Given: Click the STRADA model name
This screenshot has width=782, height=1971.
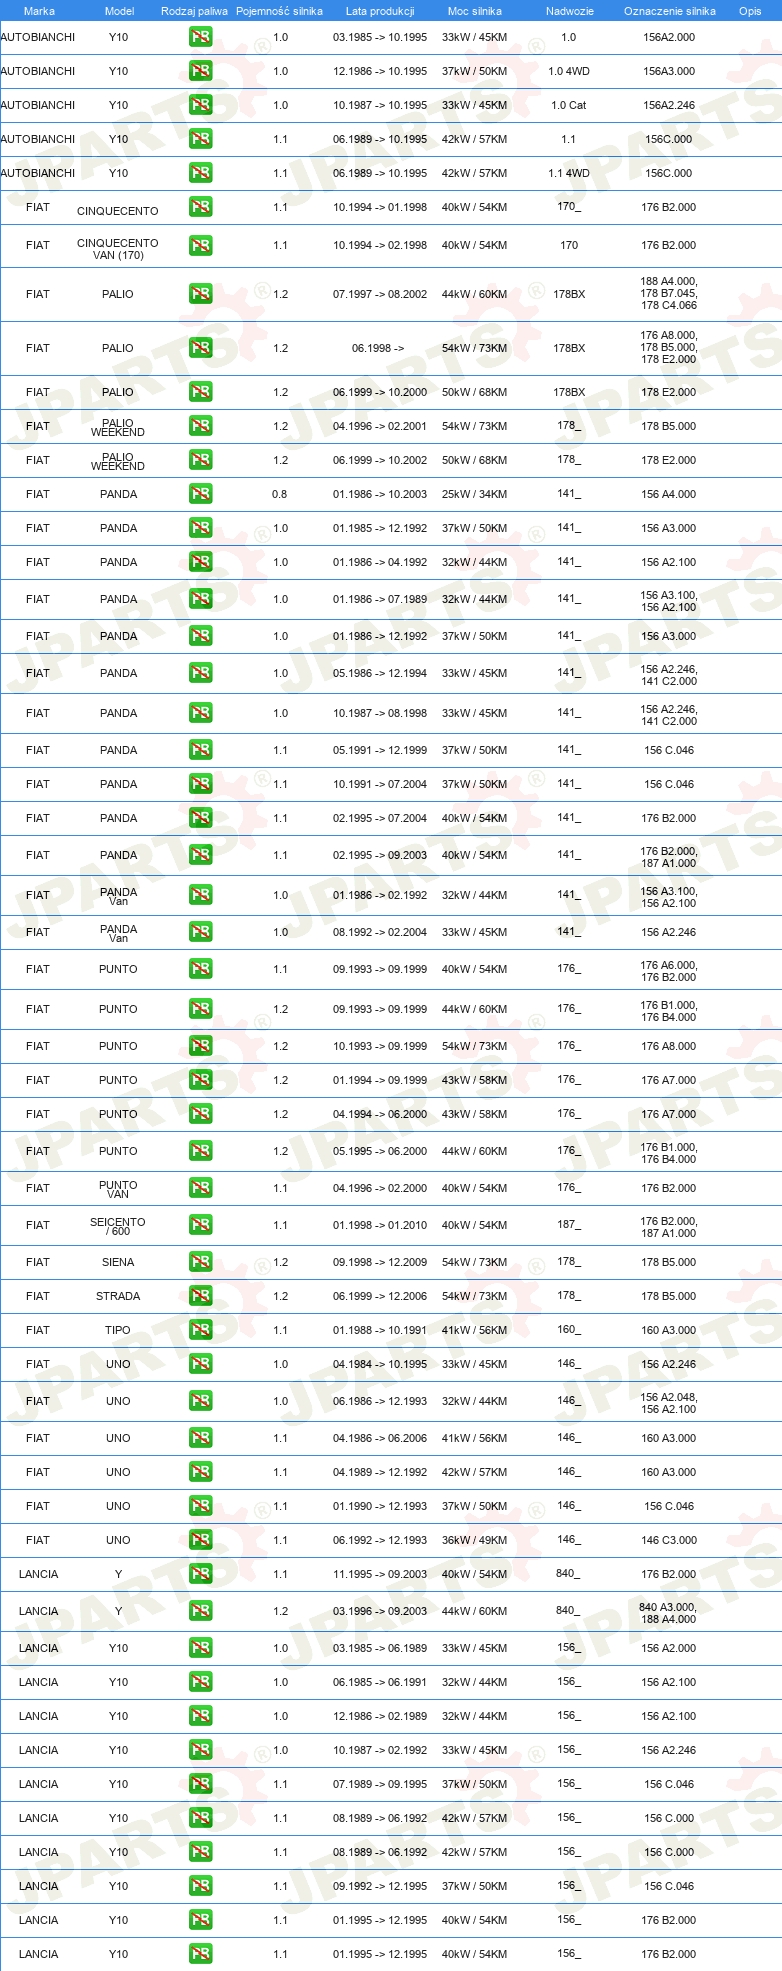Looking at the screenshot, I should coord(118,1296).
